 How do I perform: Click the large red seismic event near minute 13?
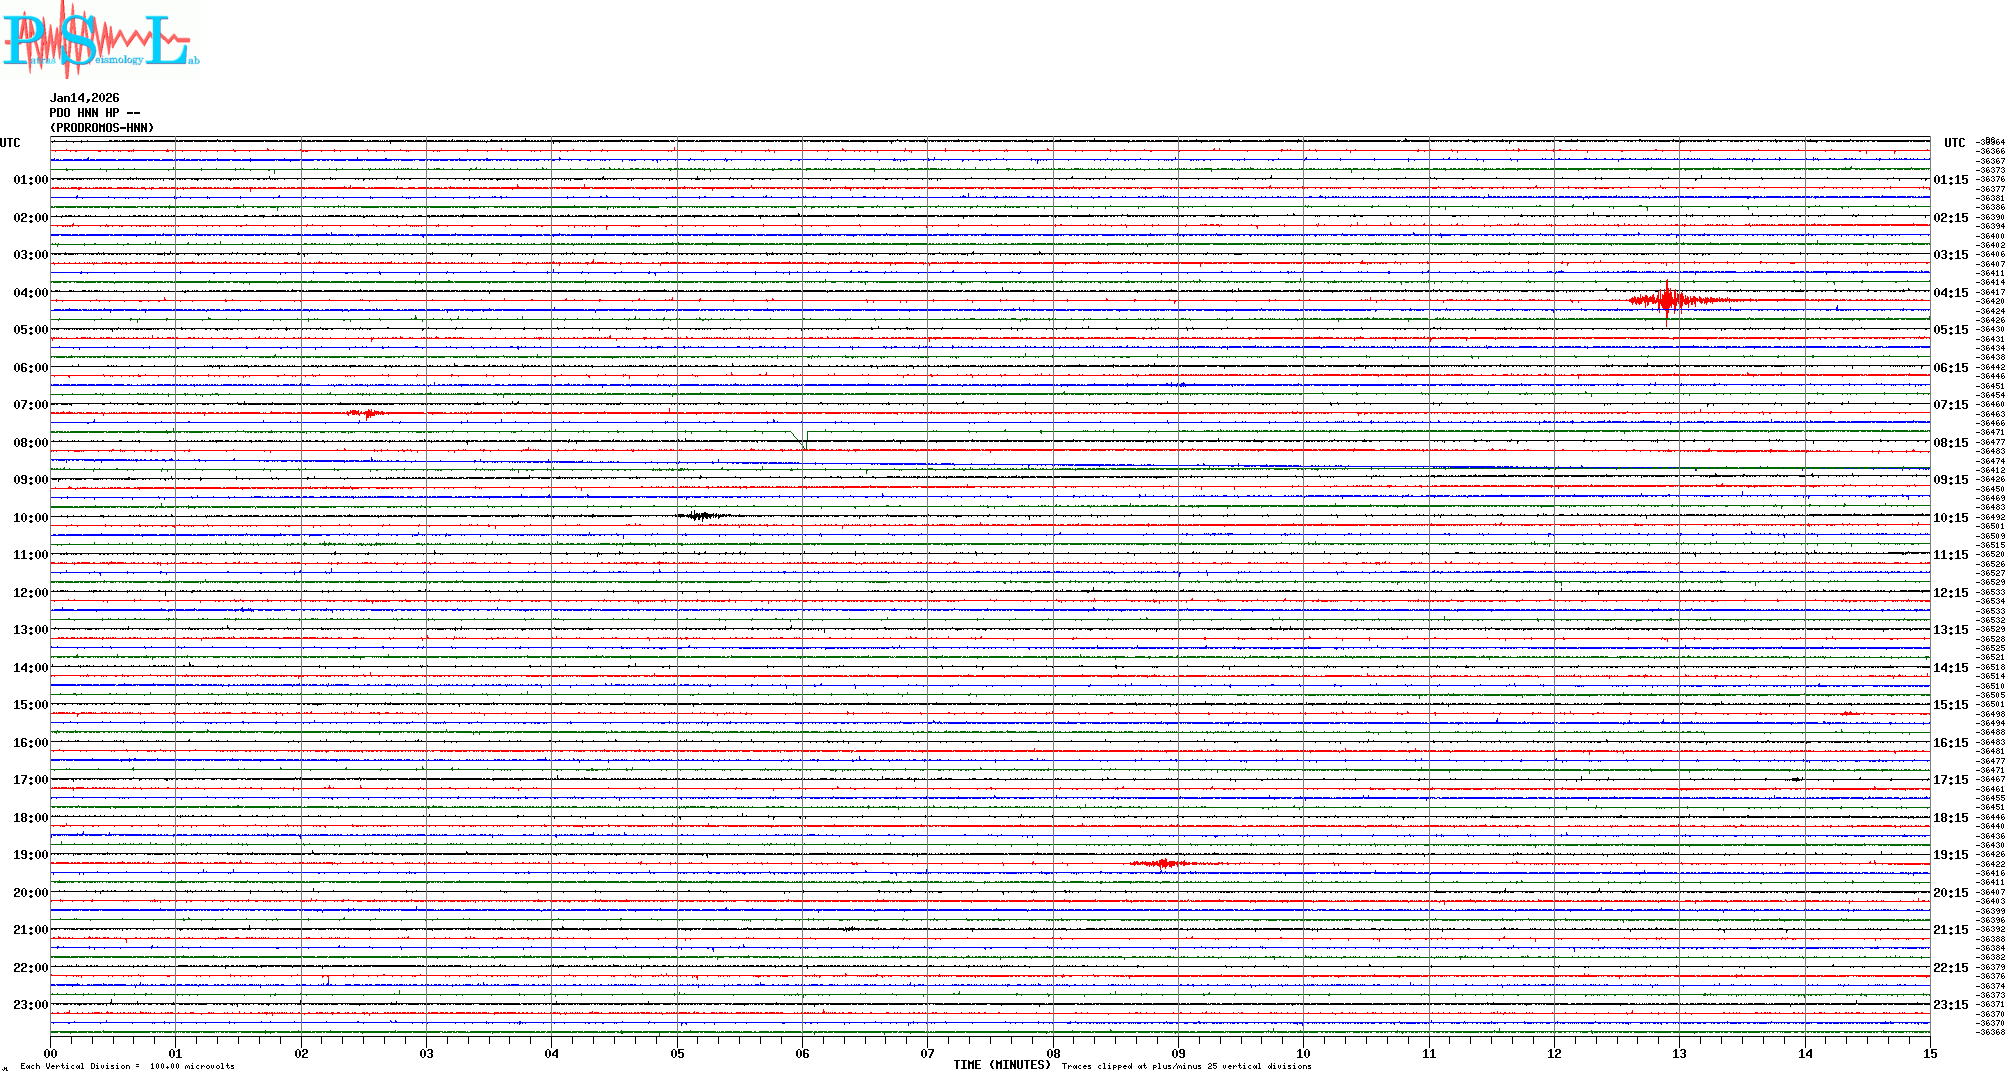[1667, 300]
